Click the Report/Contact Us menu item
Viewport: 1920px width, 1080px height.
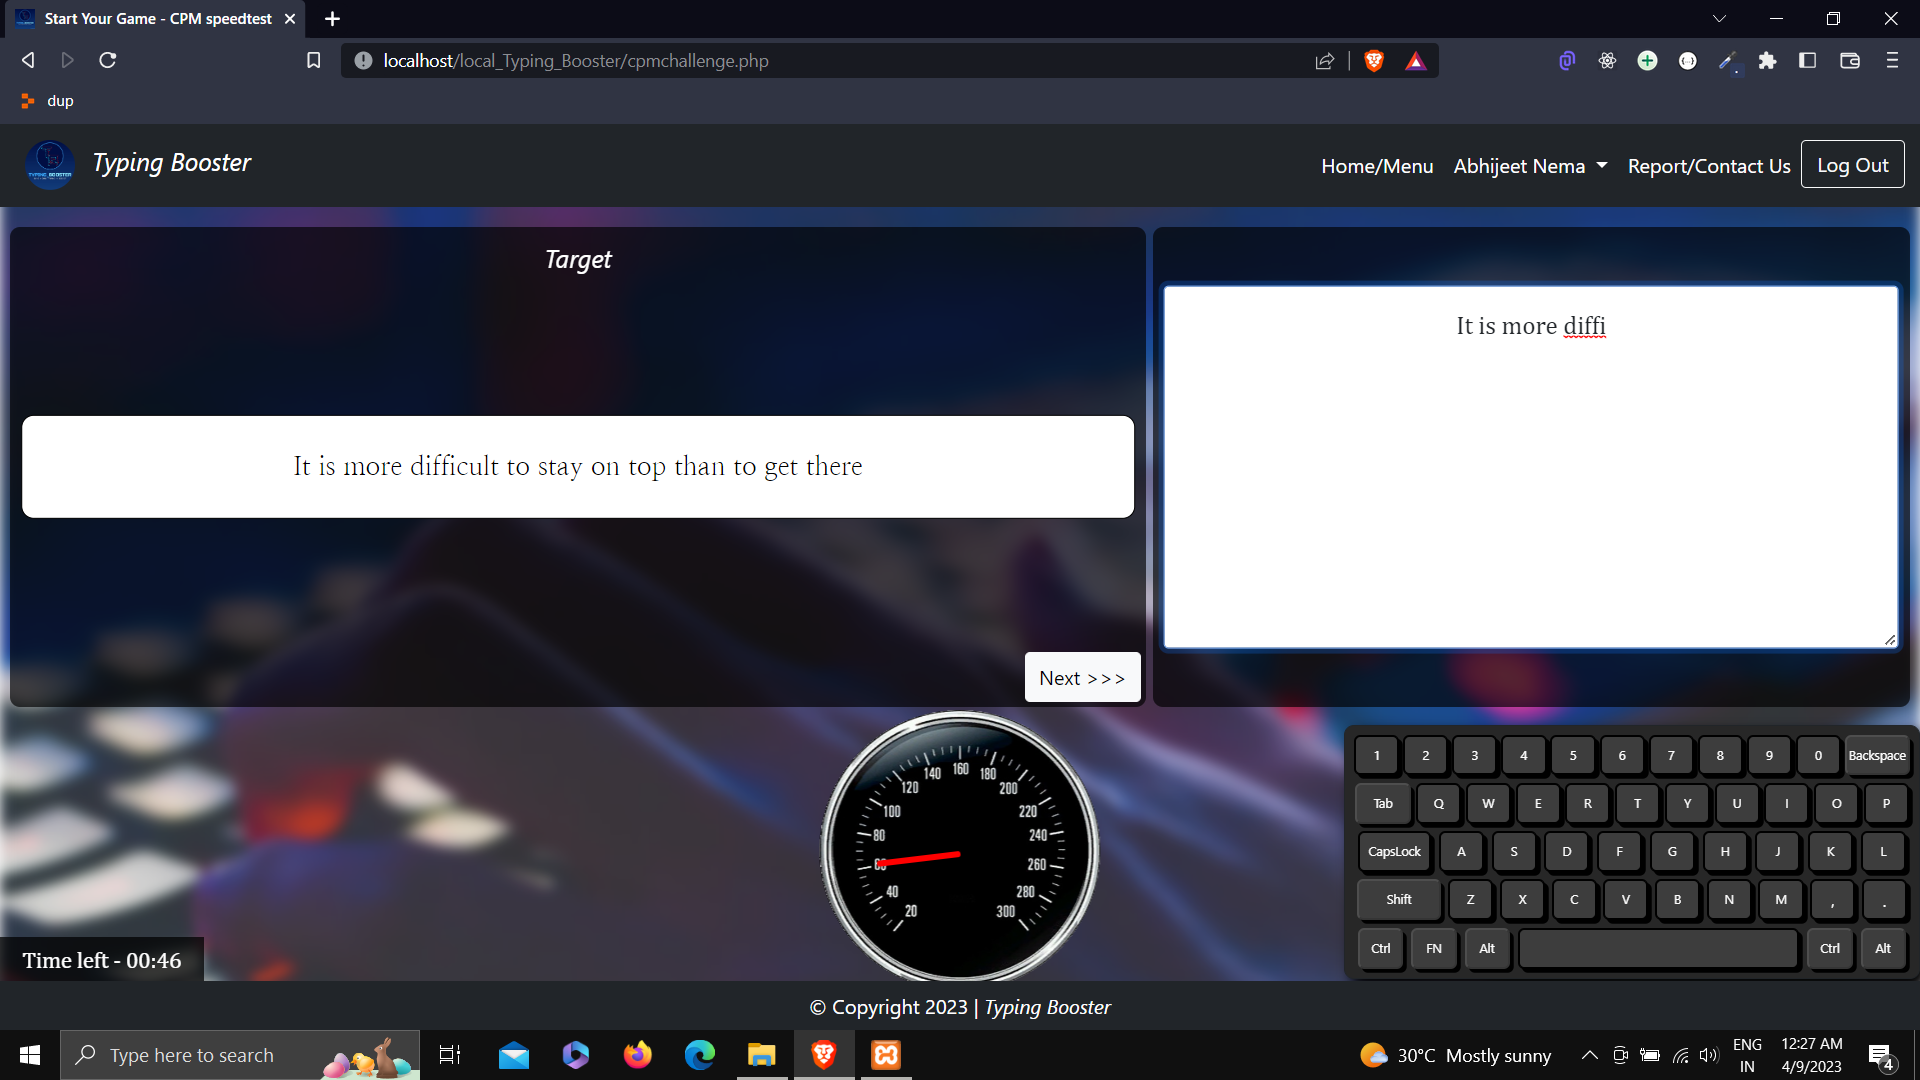1709,166
